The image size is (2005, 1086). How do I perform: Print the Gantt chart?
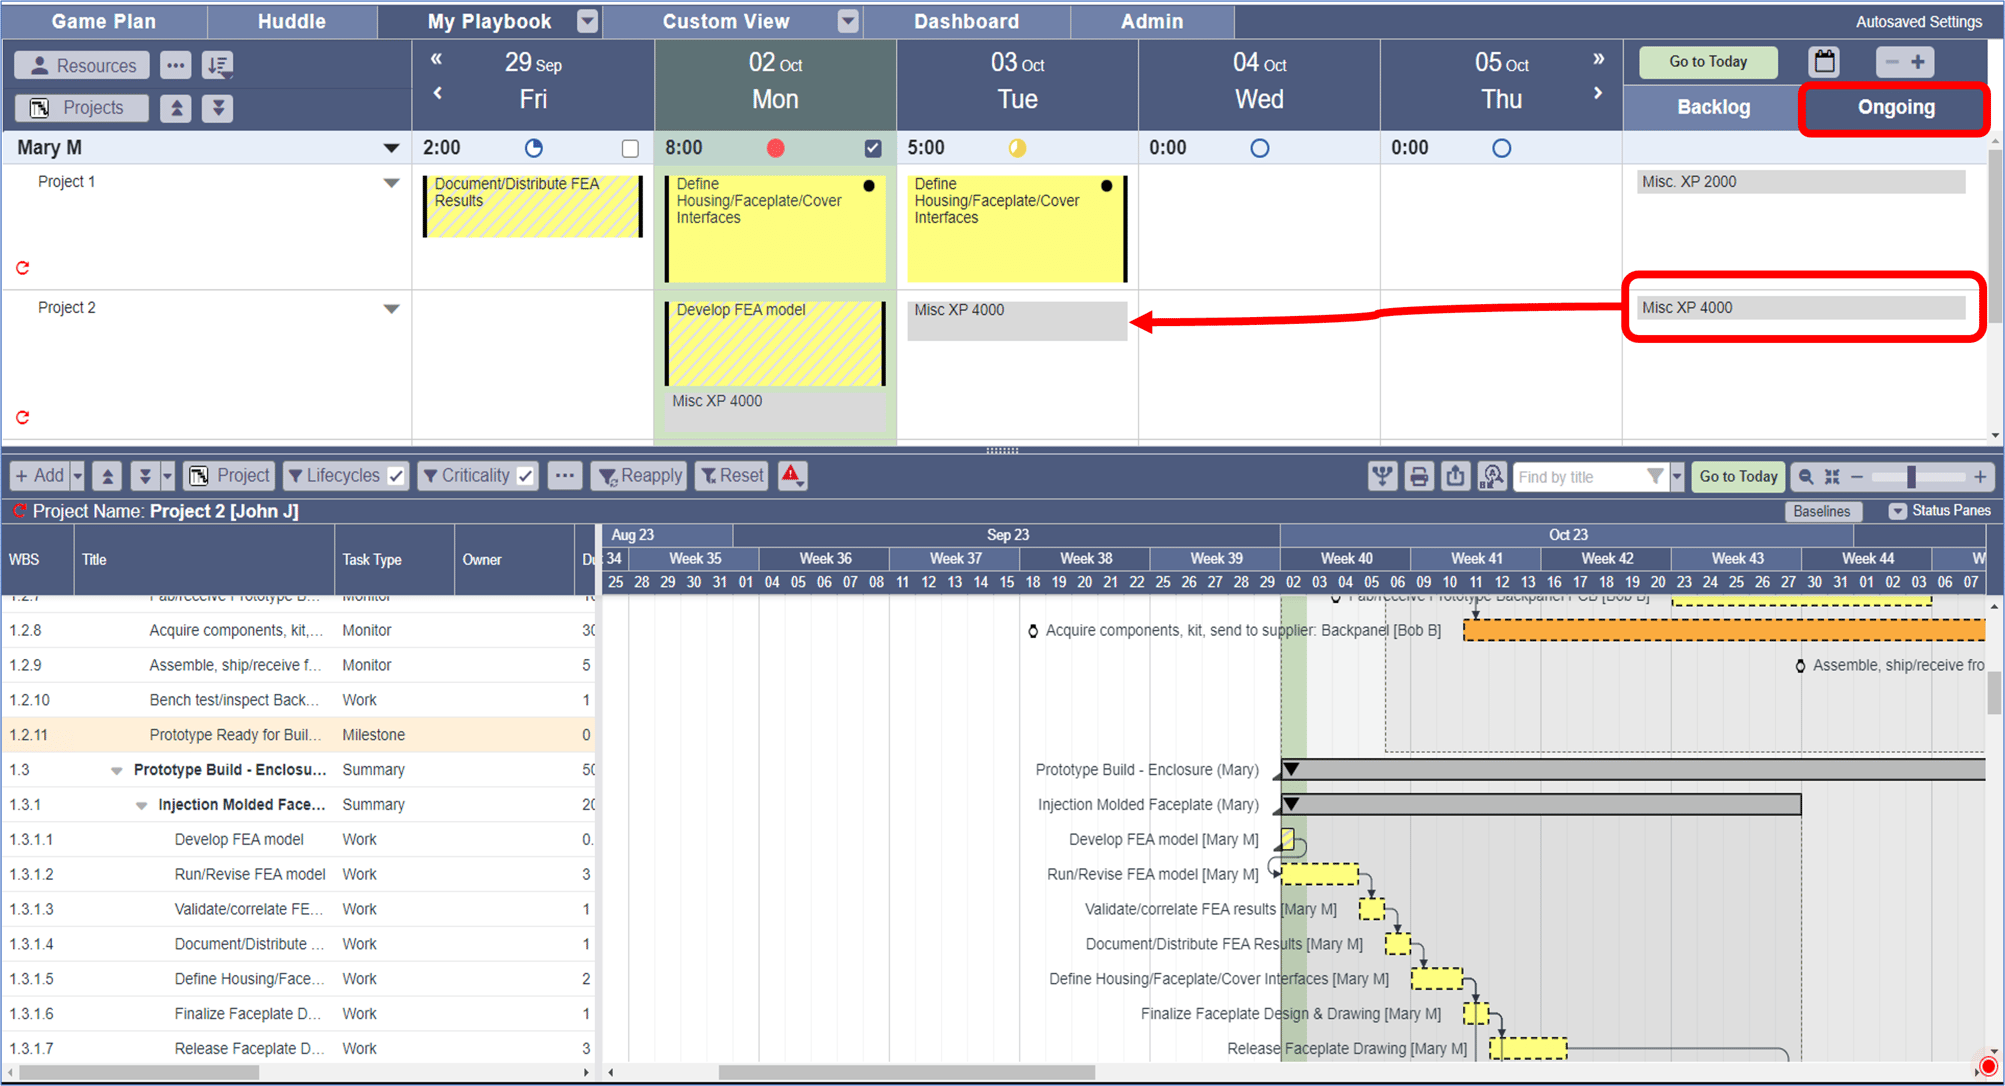(1419, 477)
